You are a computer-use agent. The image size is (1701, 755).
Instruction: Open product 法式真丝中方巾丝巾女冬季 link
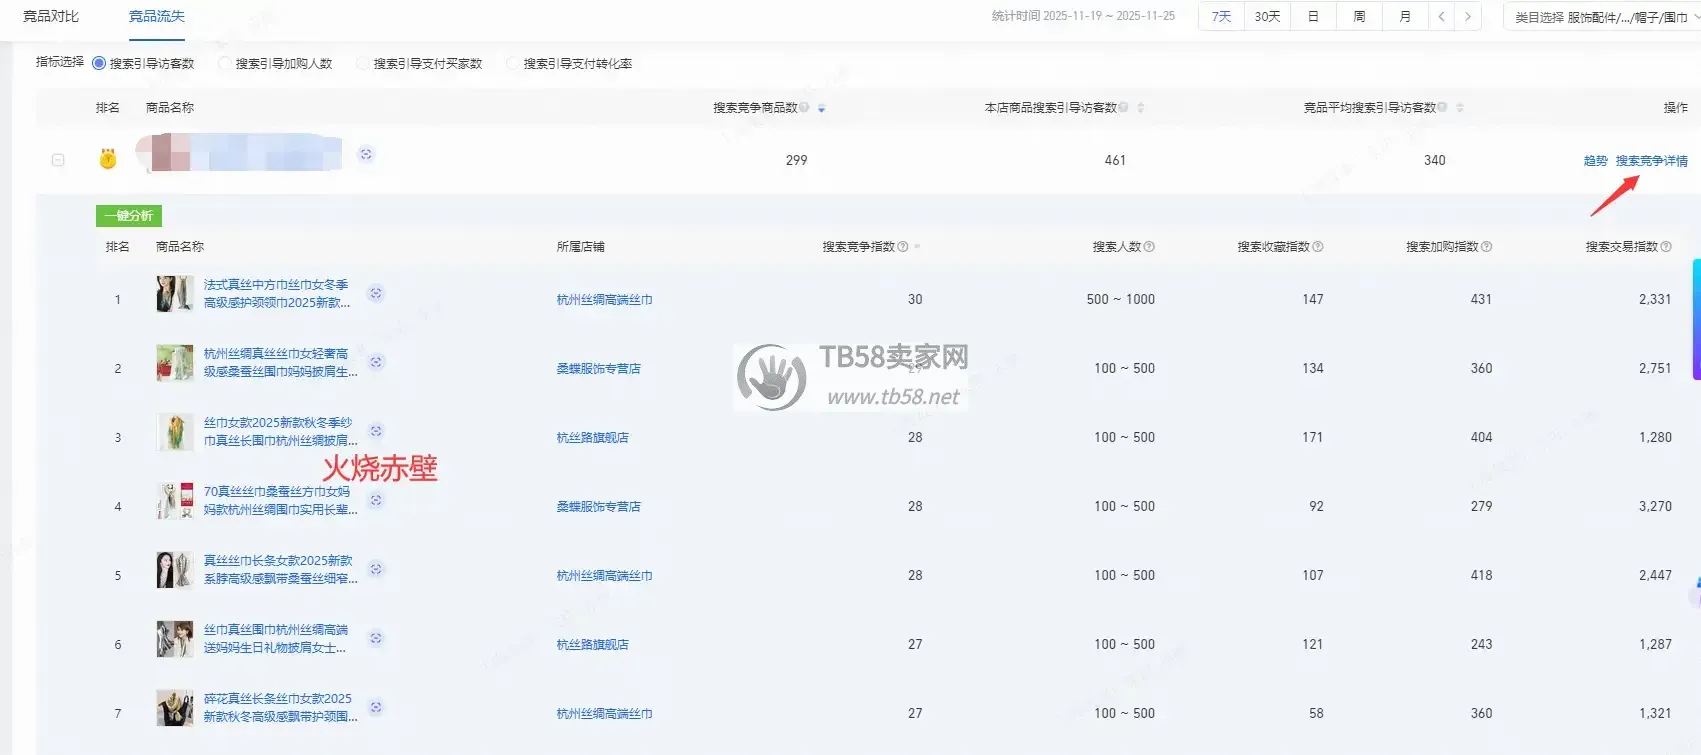[x=277, y=294]
